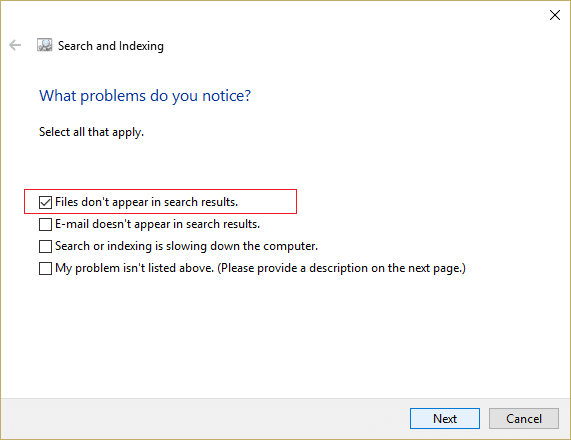
Task: Go back using the left arrow
Action: coord(15,46)
